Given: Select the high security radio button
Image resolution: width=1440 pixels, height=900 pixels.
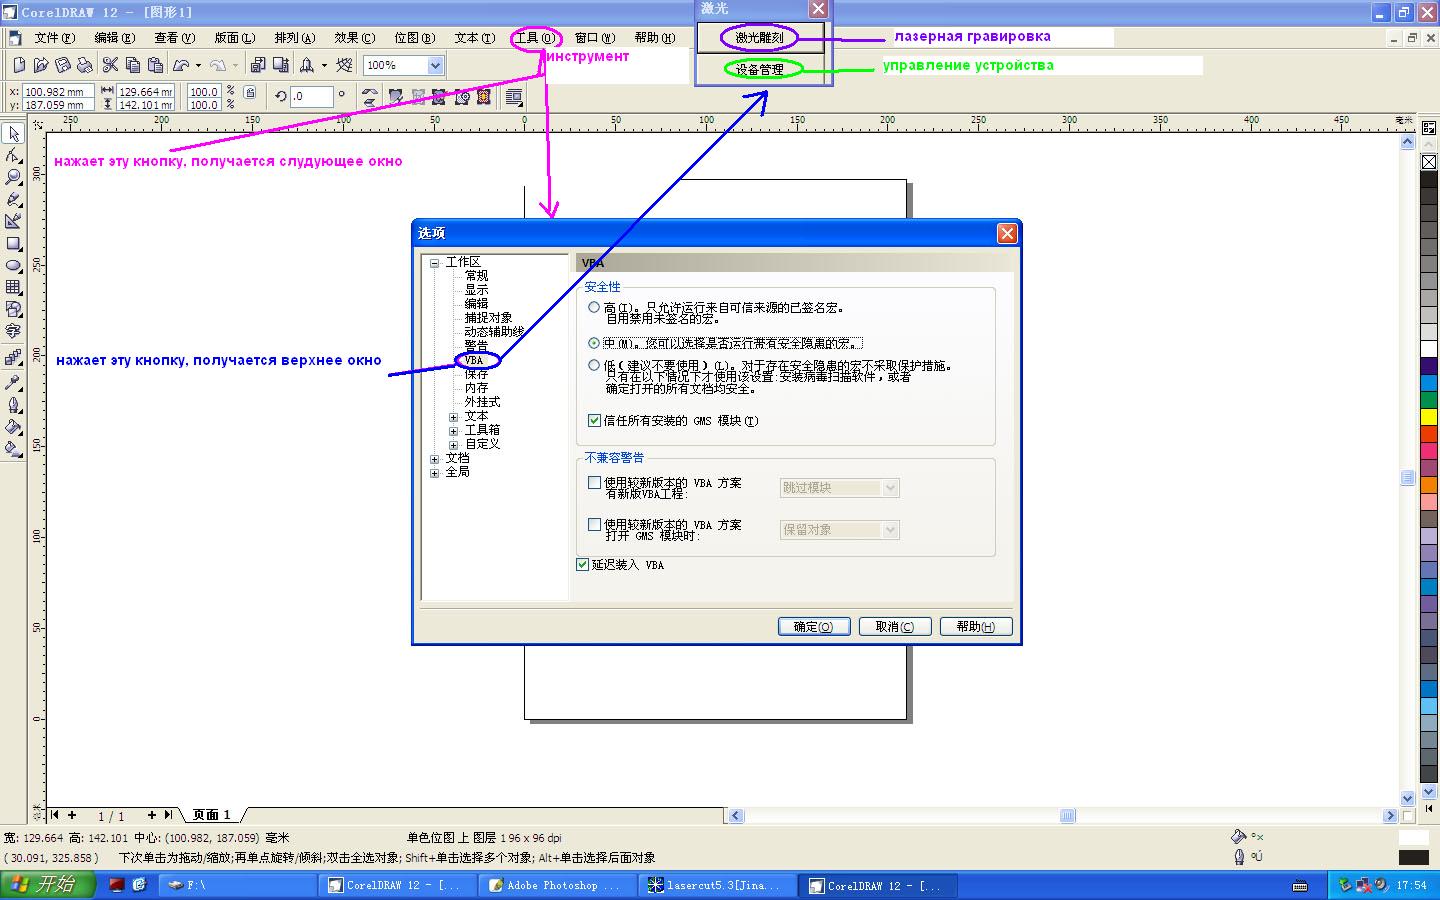Looking at the screenshot, I should pyautogui.click(x=594, y=308).
